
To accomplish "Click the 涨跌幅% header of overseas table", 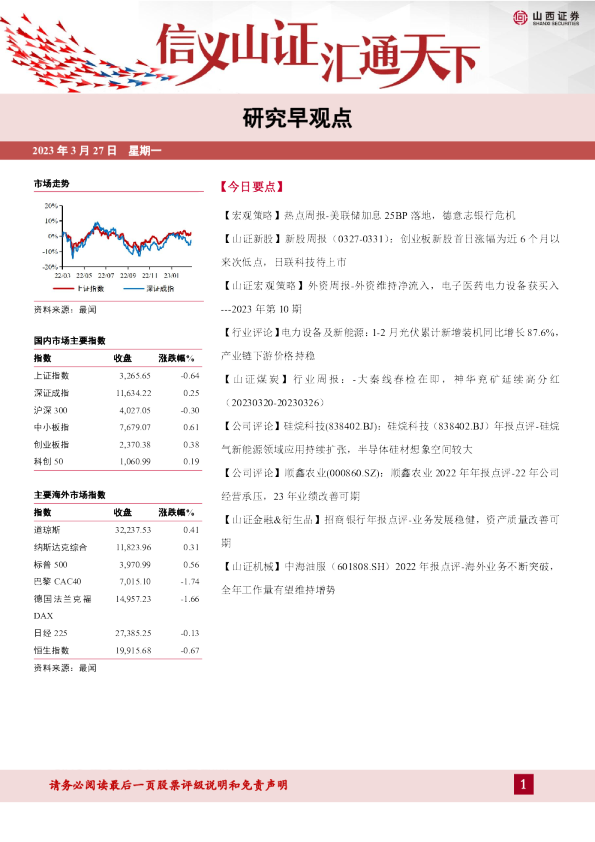I will click(176, 513).
